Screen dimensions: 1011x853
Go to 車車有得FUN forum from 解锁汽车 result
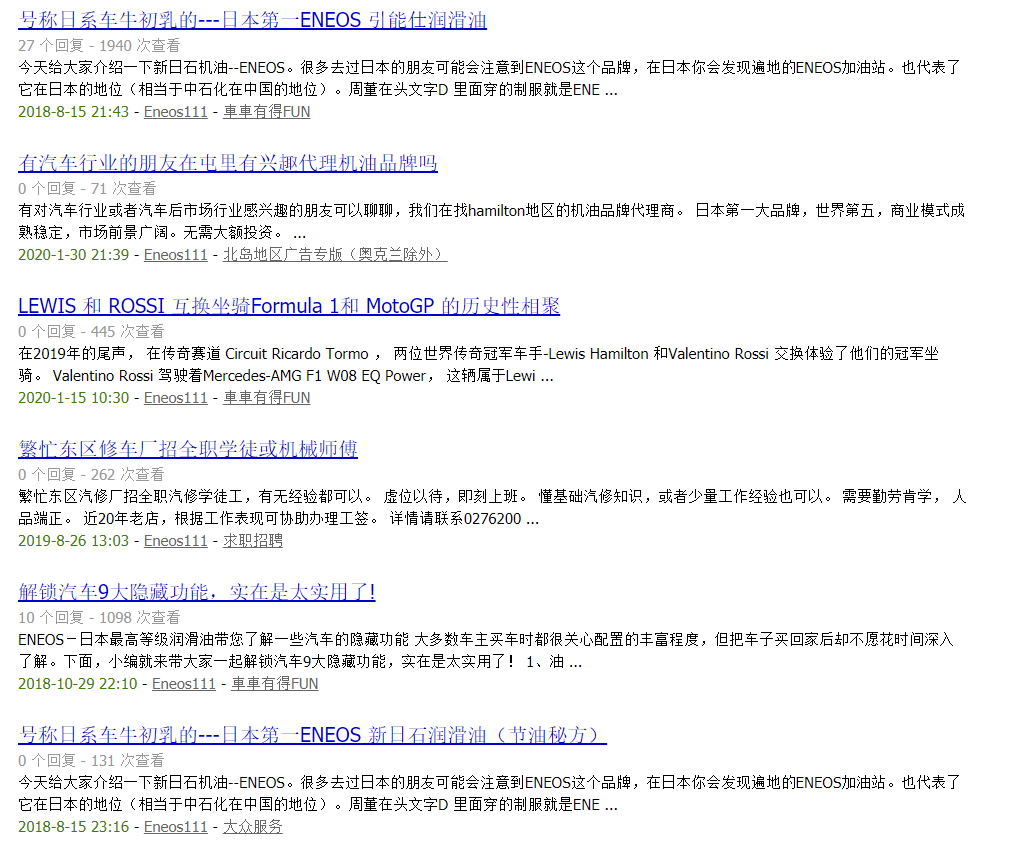point(275,684)
